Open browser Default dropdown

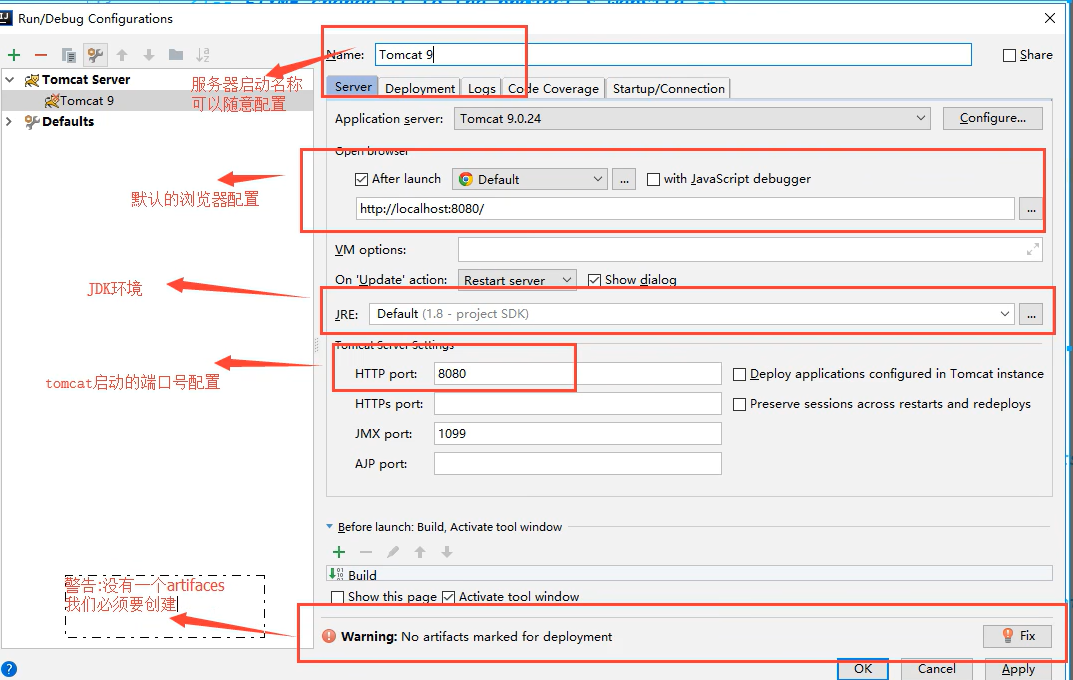pos(530,179)
